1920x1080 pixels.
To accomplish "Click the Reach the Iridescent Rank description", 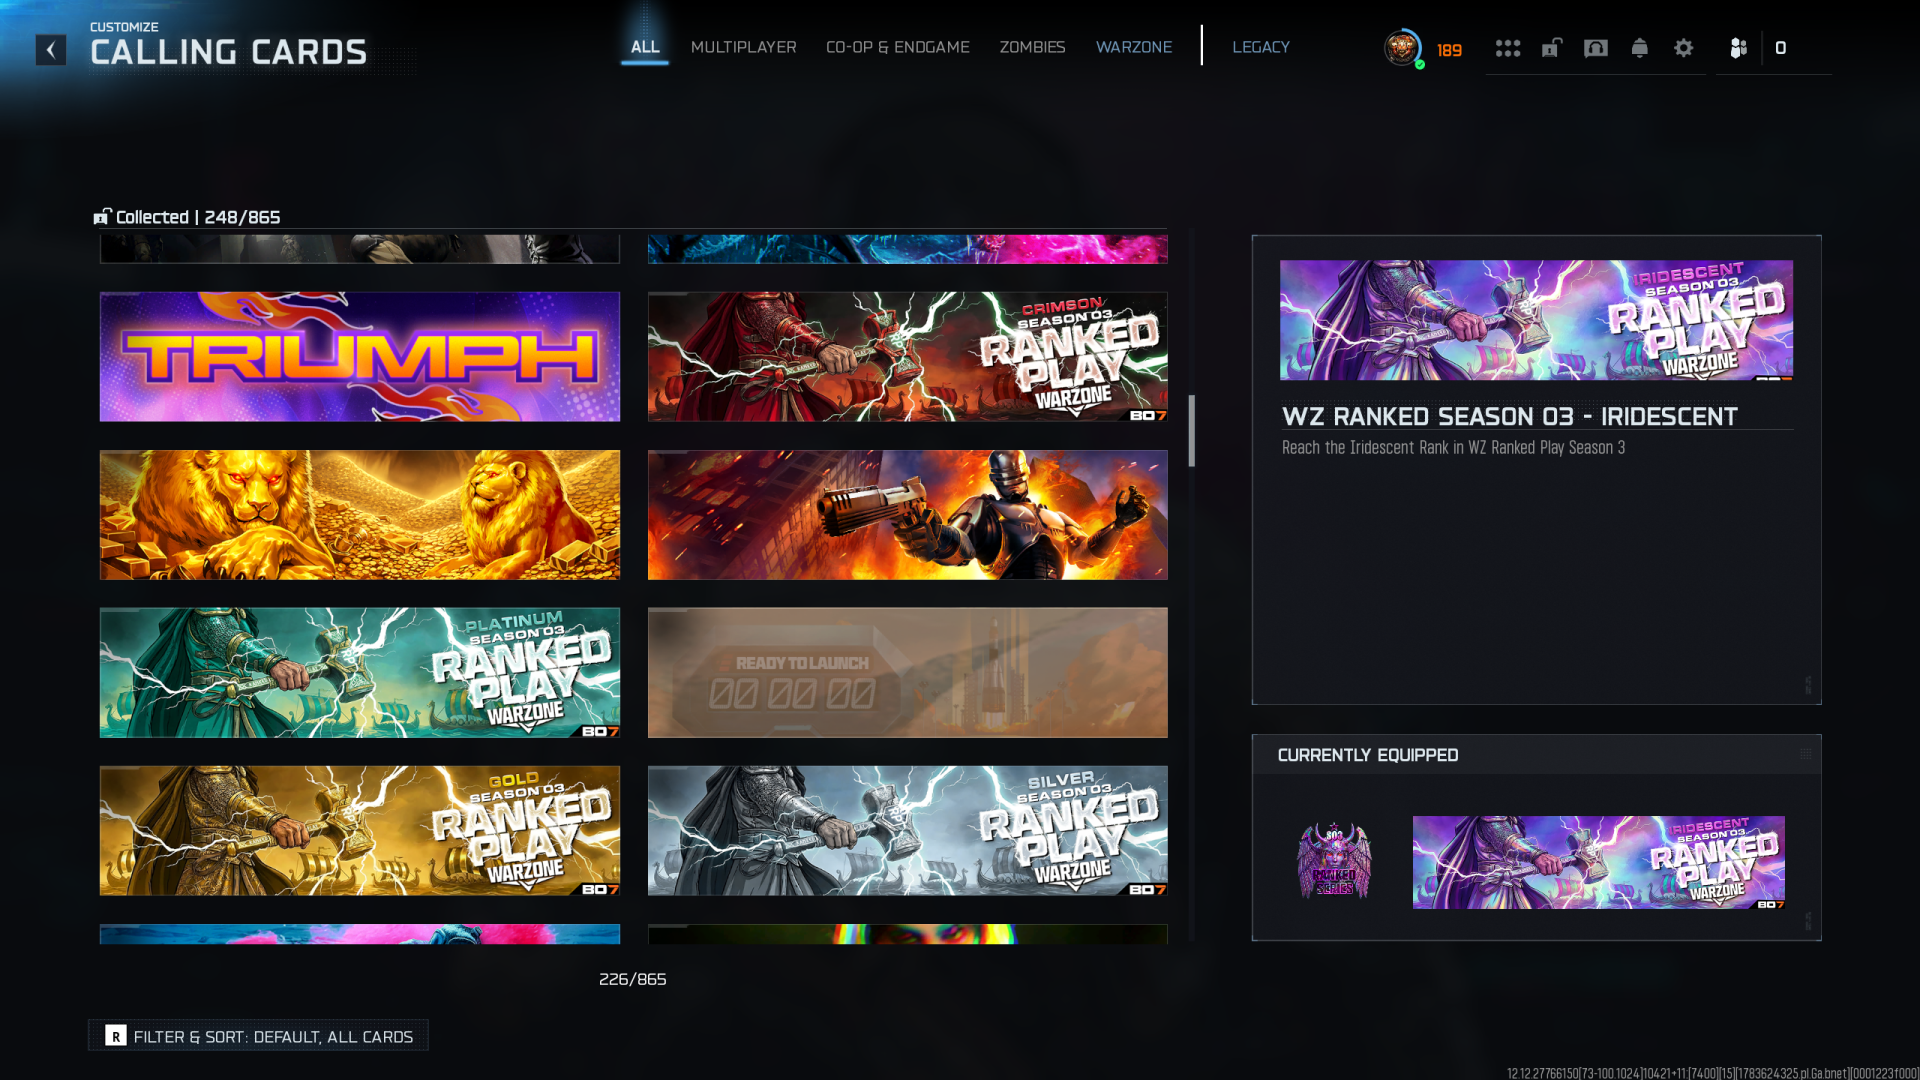I will coord(1453,448).
